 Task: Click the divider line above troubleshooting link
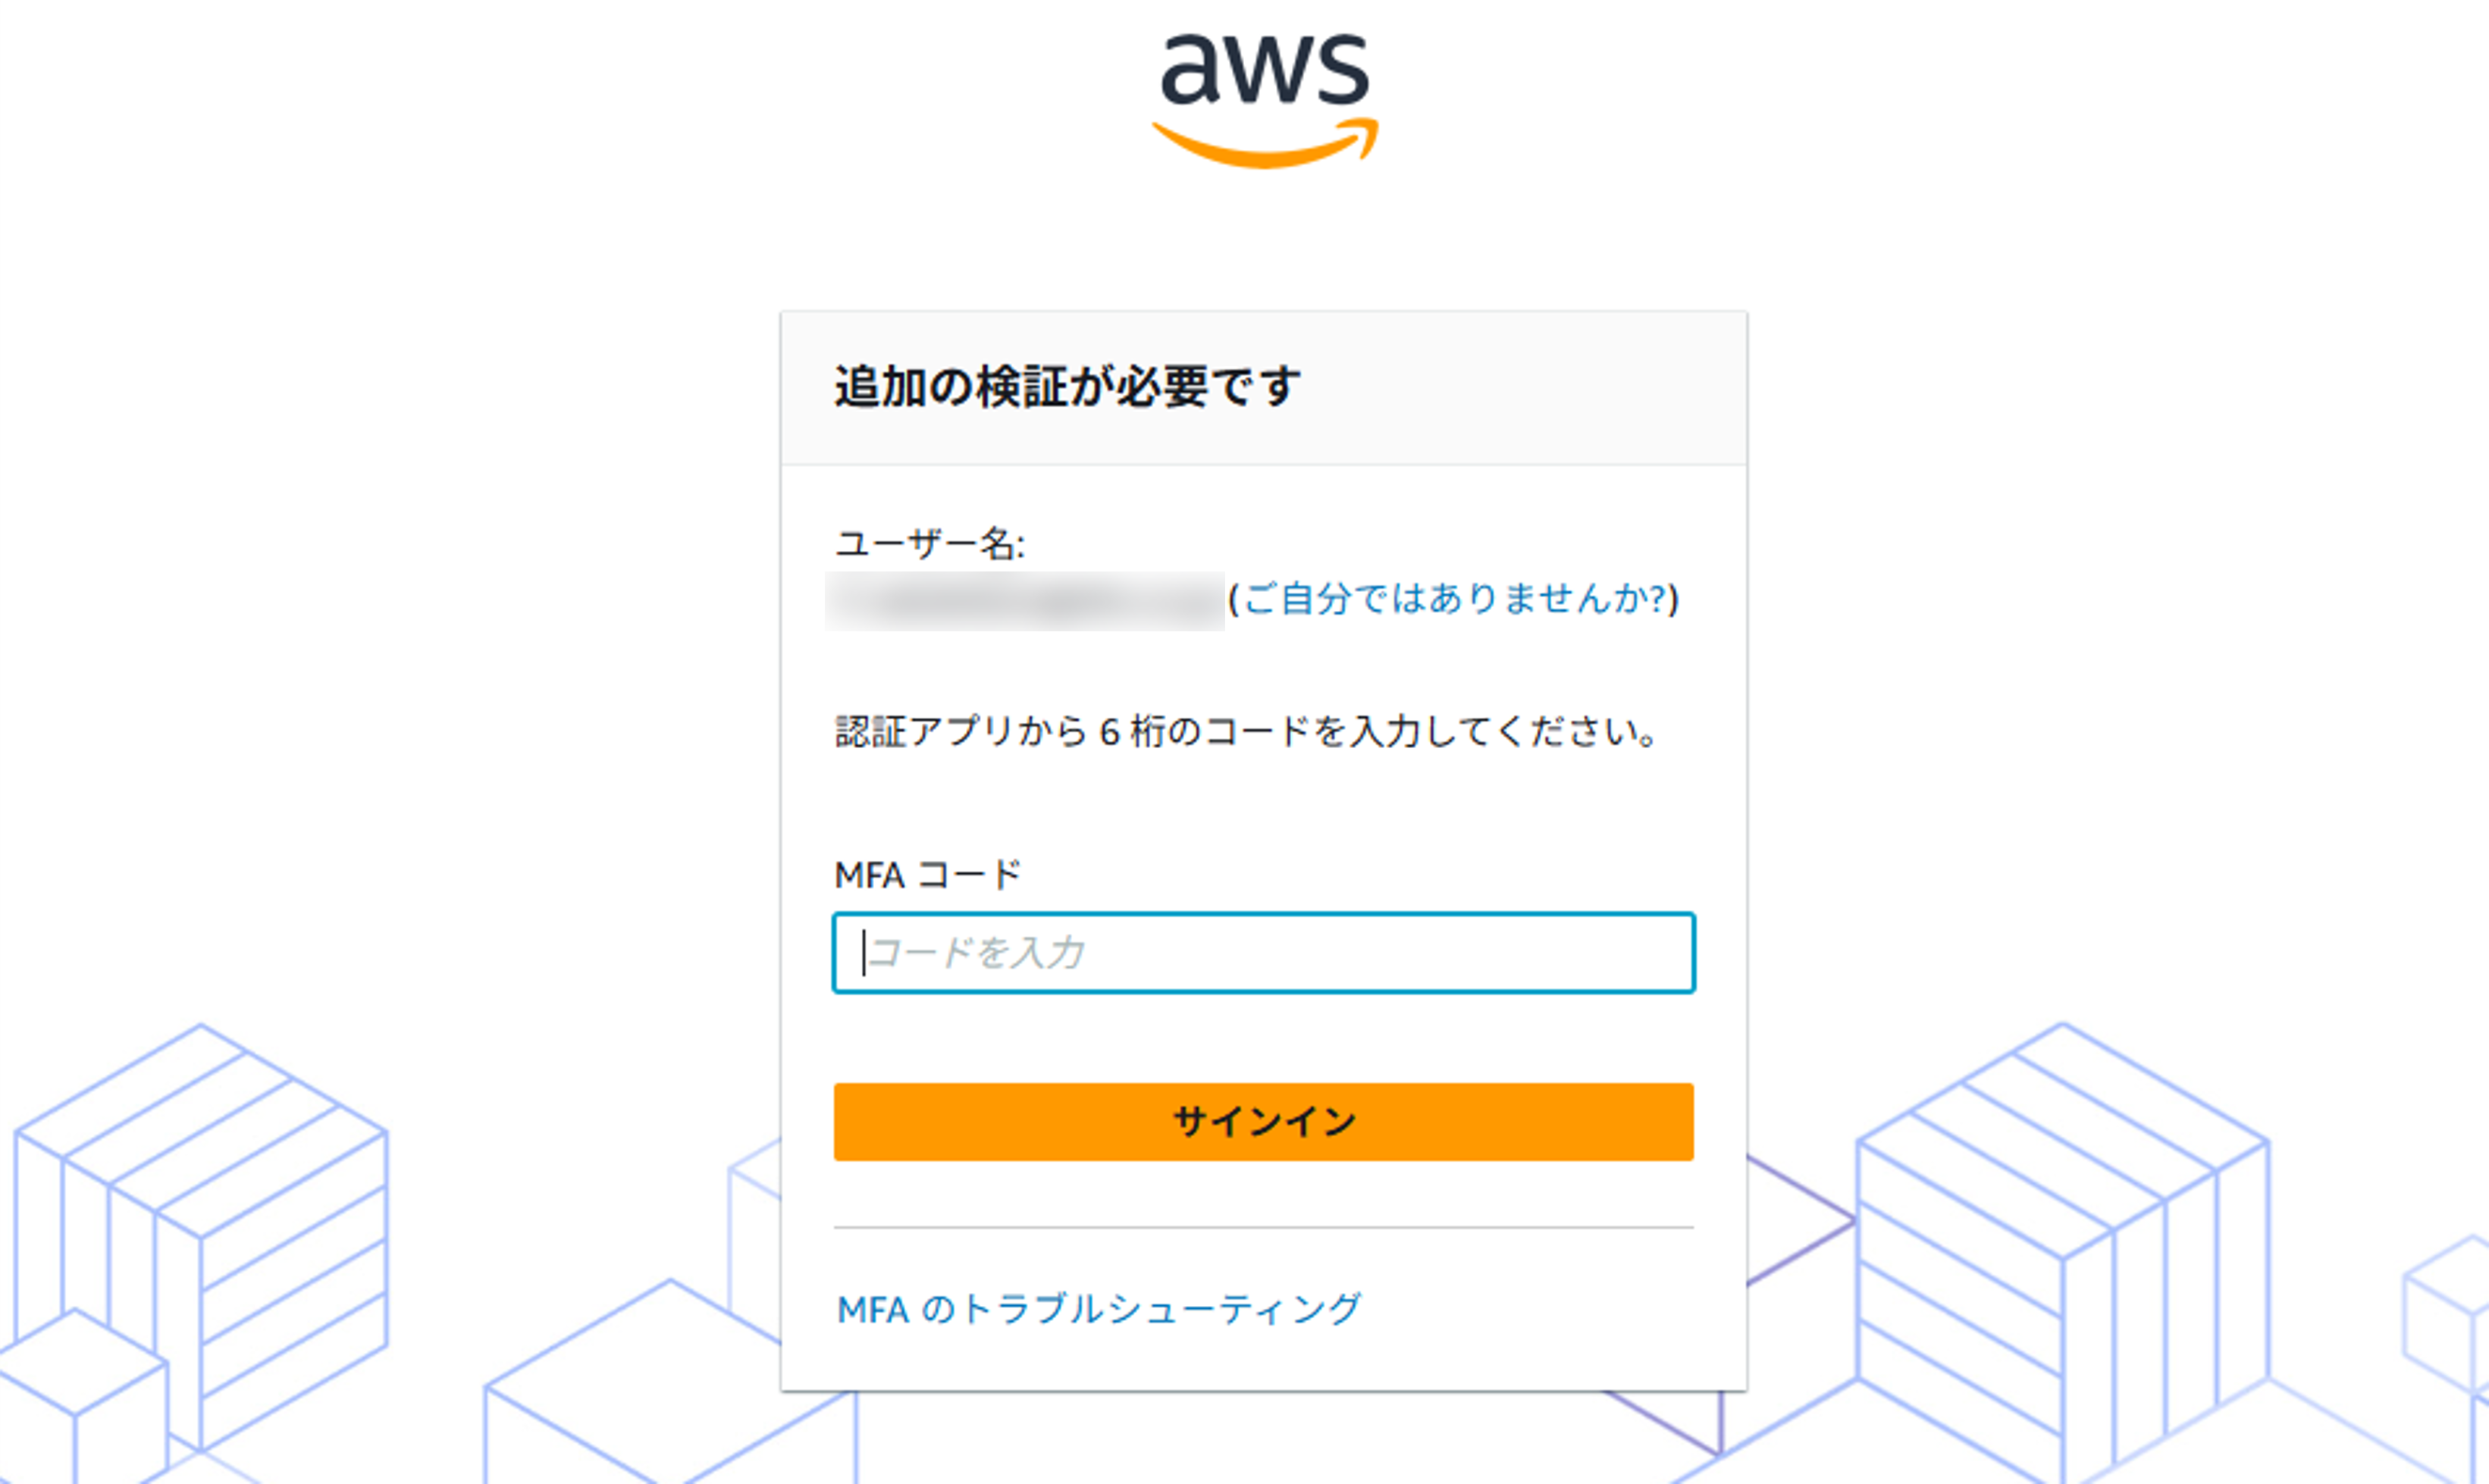(1264, 1227)
